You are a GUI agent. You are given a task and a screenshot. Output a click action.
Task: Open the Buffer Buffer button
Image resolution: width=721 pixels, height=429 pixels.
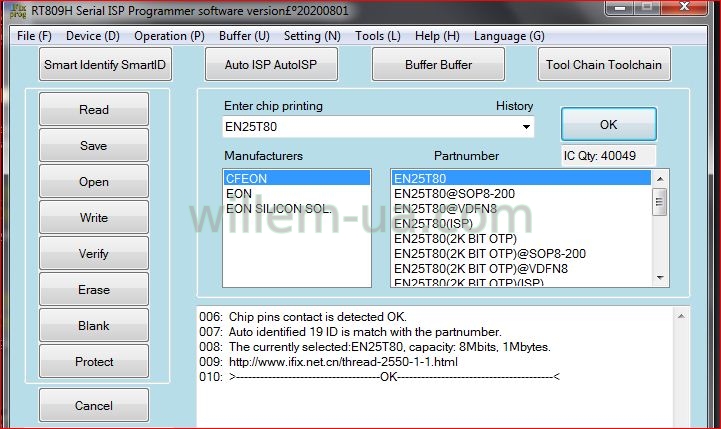pos(438,64)
